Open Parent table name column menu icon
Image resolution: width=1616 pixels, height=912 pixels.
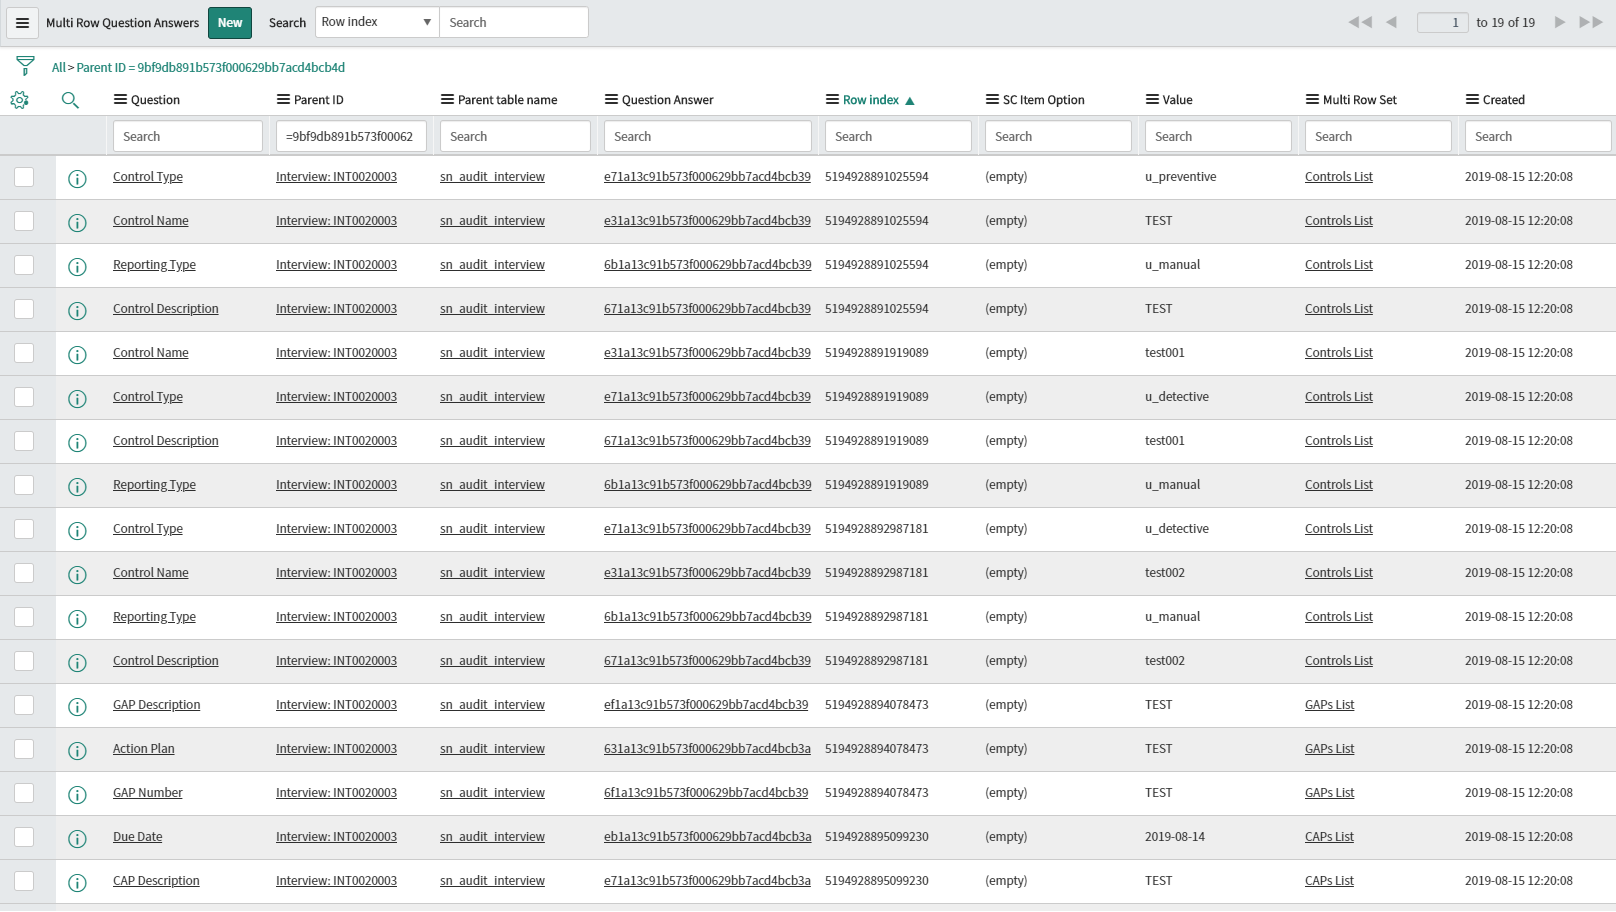tap(447, 99)
